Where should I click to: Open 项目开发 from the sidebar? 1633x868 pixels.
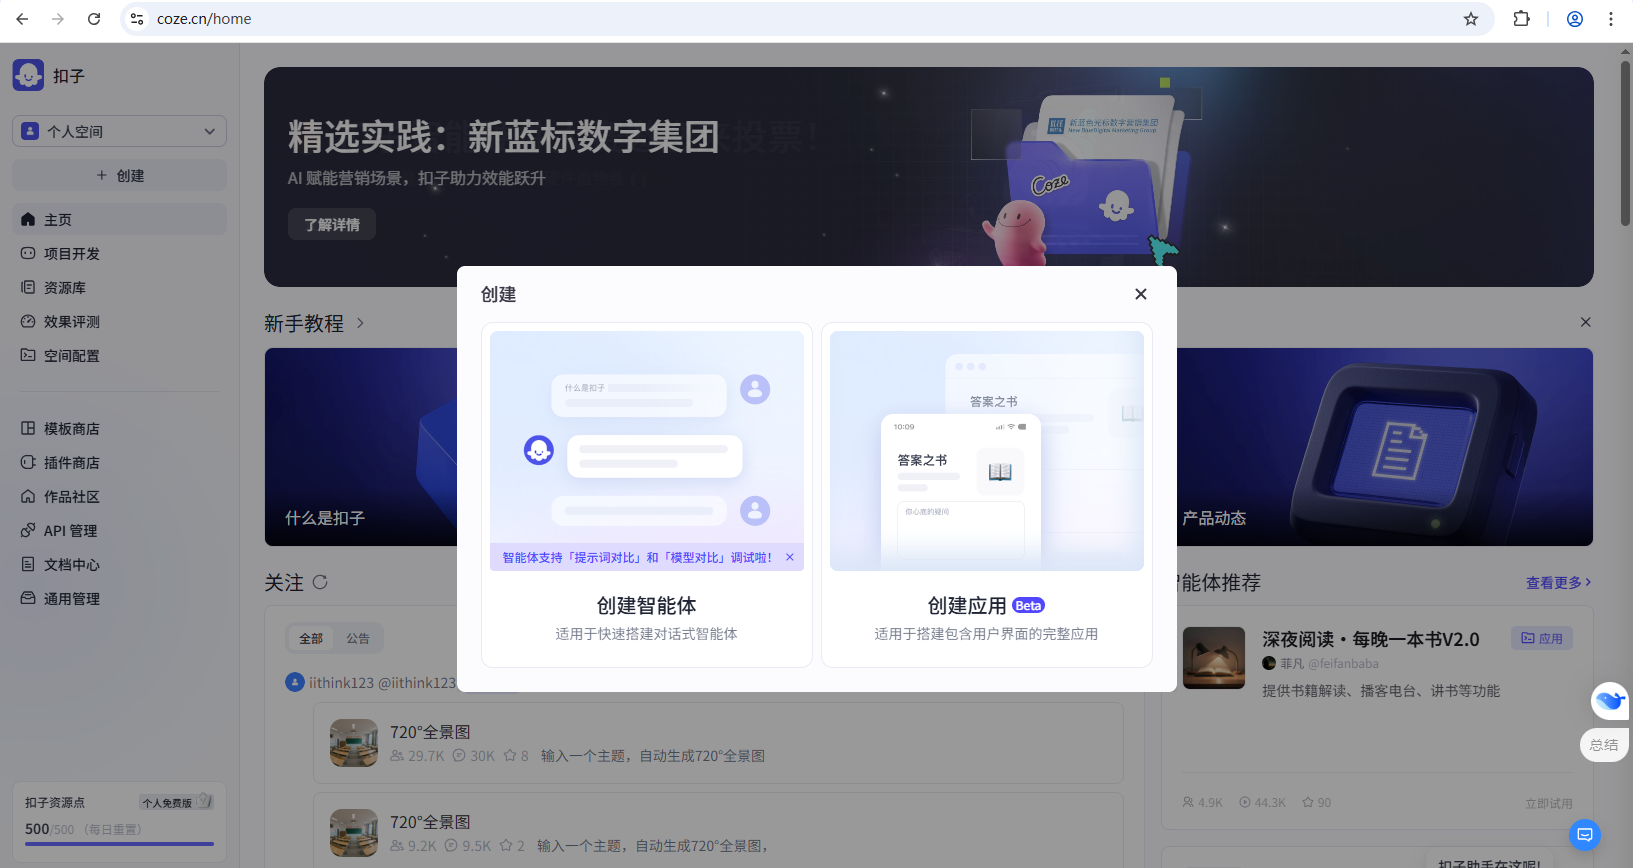tap(119, 253)
